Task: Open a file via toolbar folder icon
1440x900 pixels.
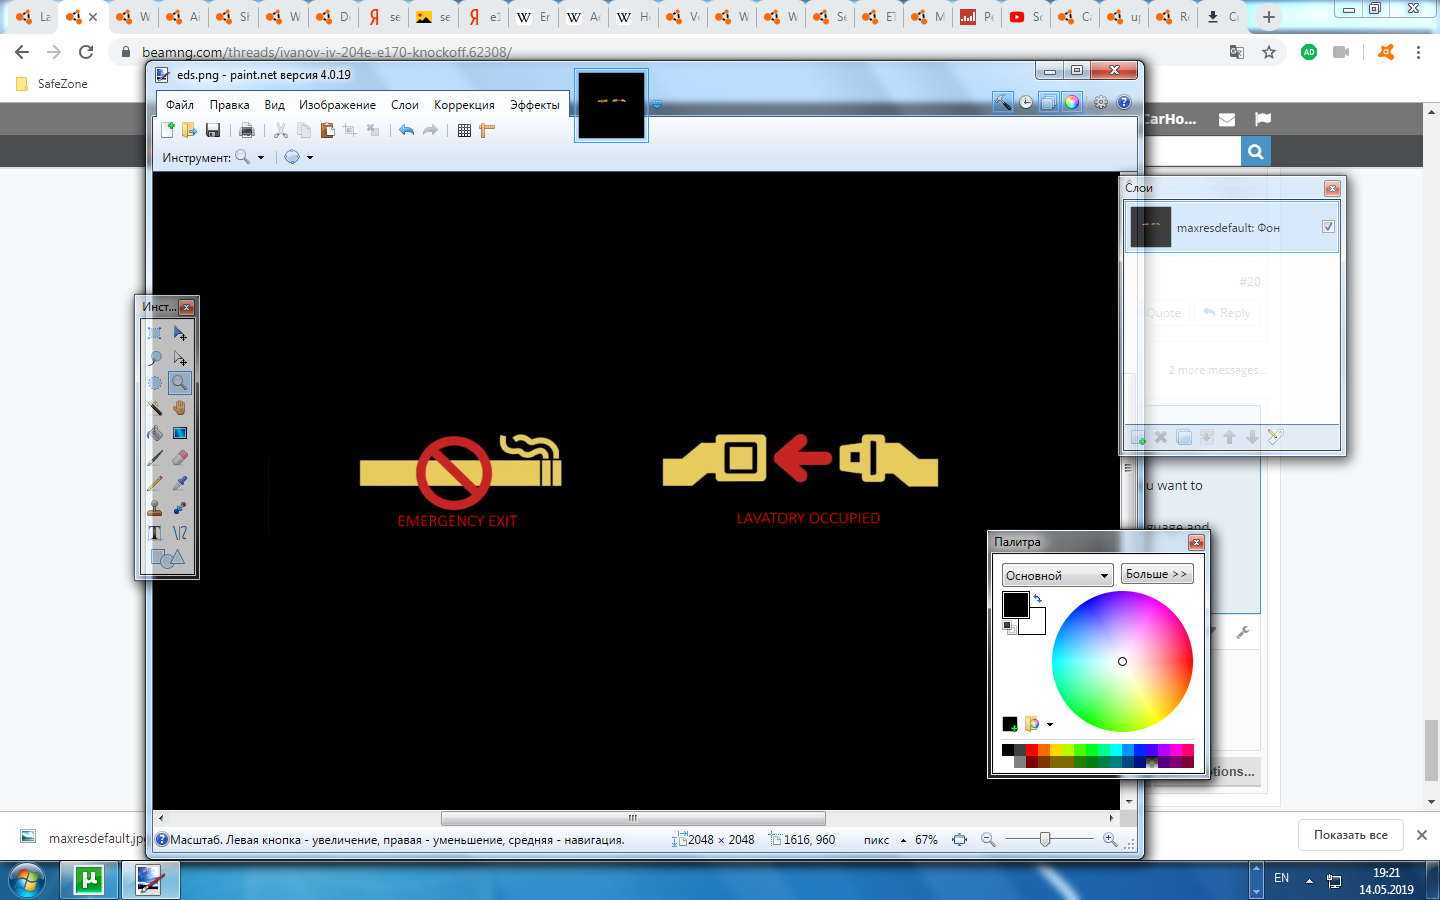Action: pyautogui.click(x=189, y=130)
